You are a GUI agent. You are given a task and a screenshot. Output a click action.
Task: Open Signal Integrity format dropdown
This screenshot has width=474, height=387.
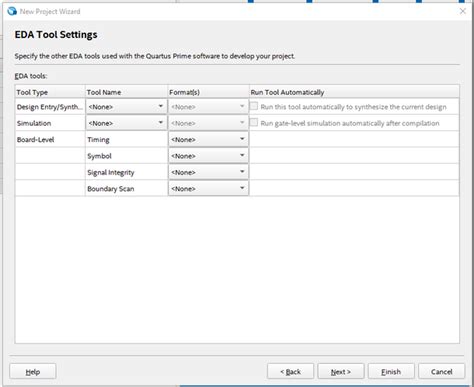click(208, 172)
